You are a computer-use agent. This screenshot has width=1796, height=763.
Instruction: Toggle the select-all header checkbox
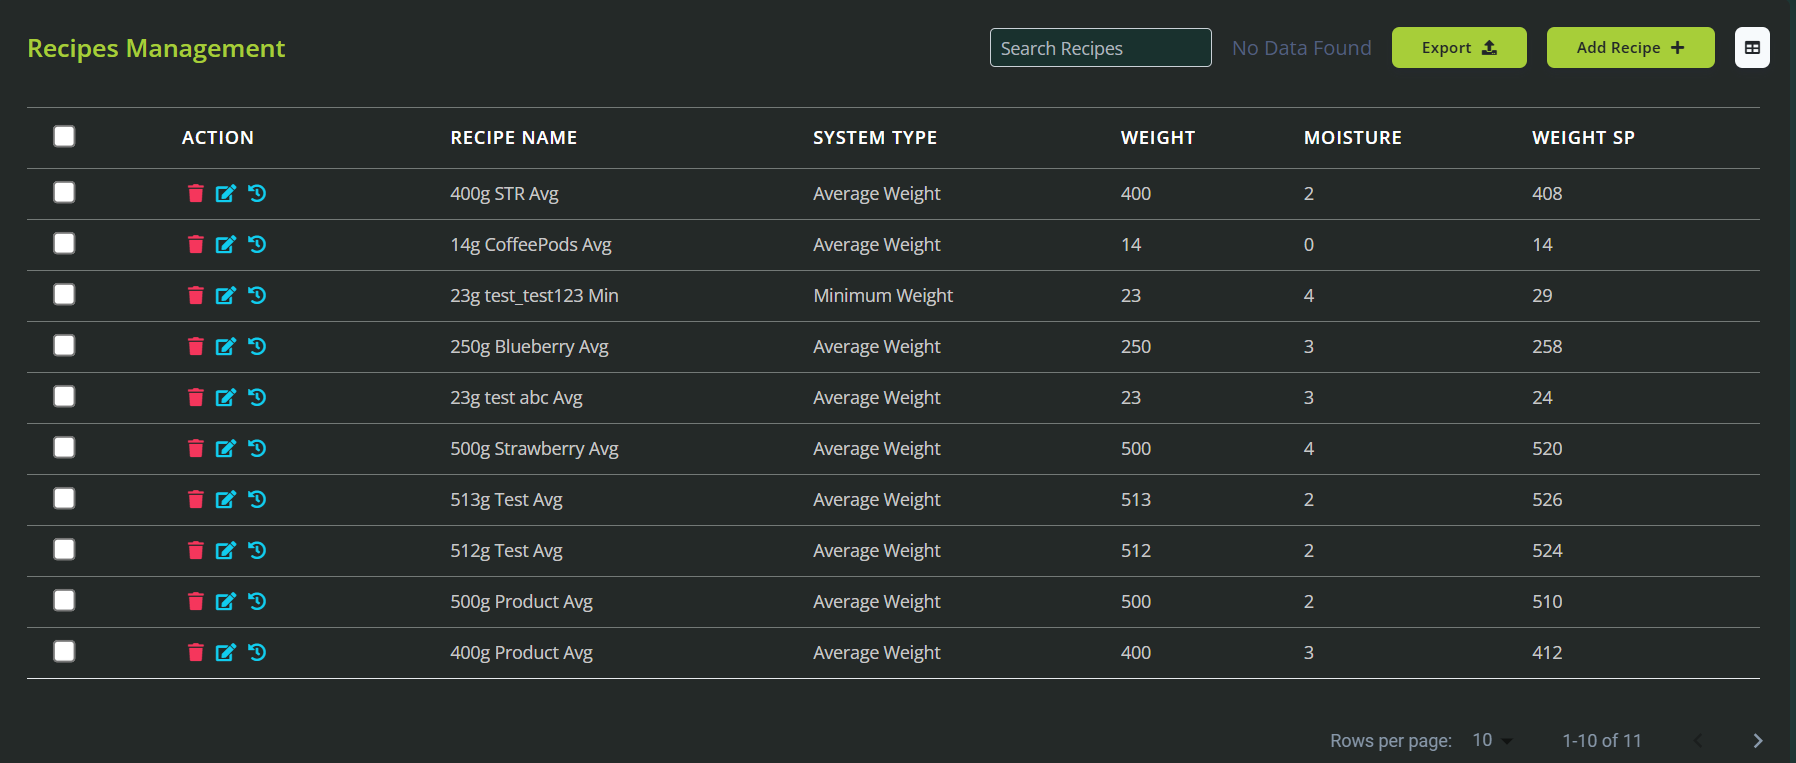click(x=64, y=136)
